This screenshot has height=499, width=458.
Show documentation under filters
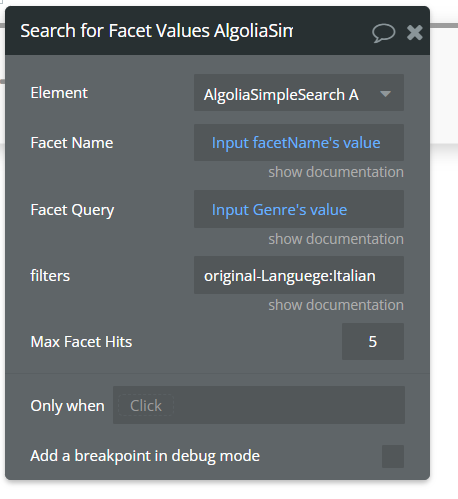[x=336, y=305]
